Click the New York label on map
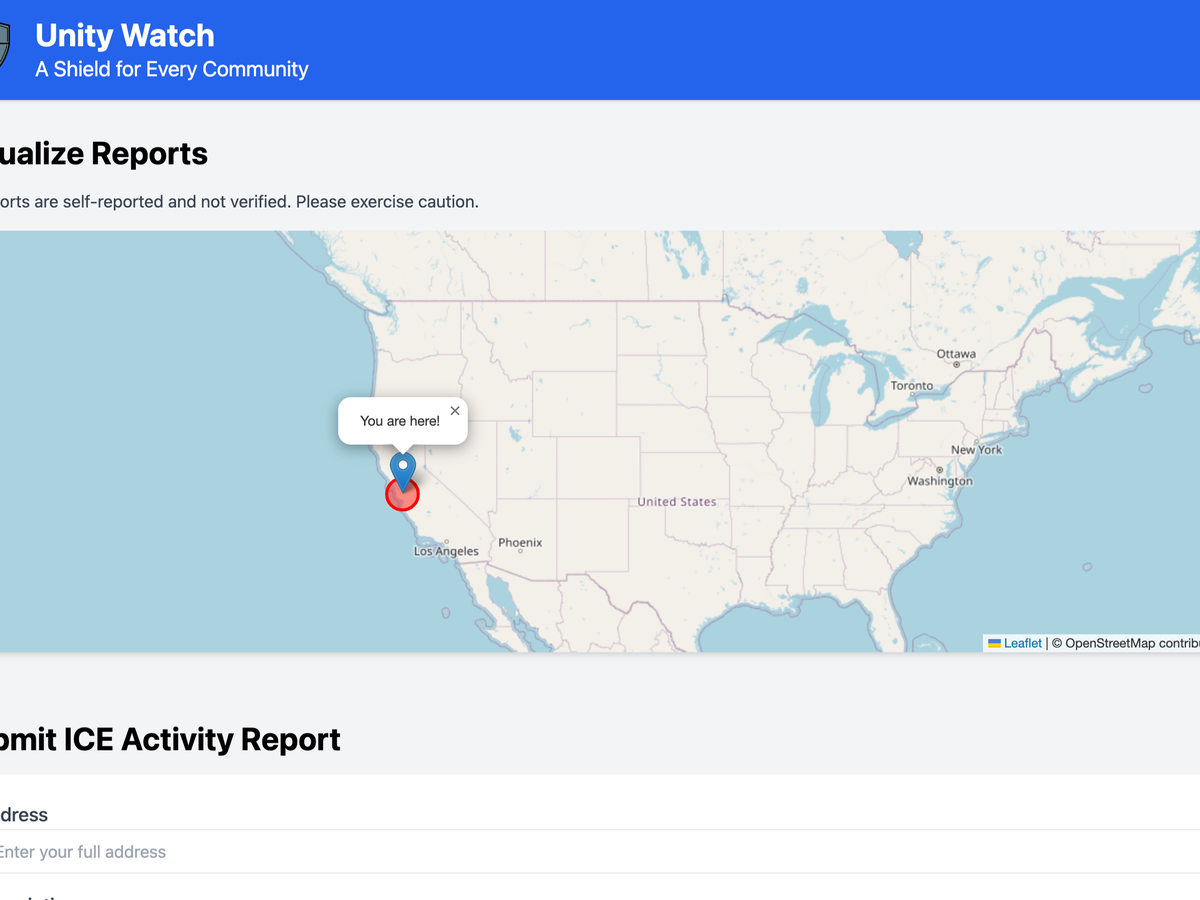Image resolution: width=1200 pixels, height=900 pixels. coord(976,450)
